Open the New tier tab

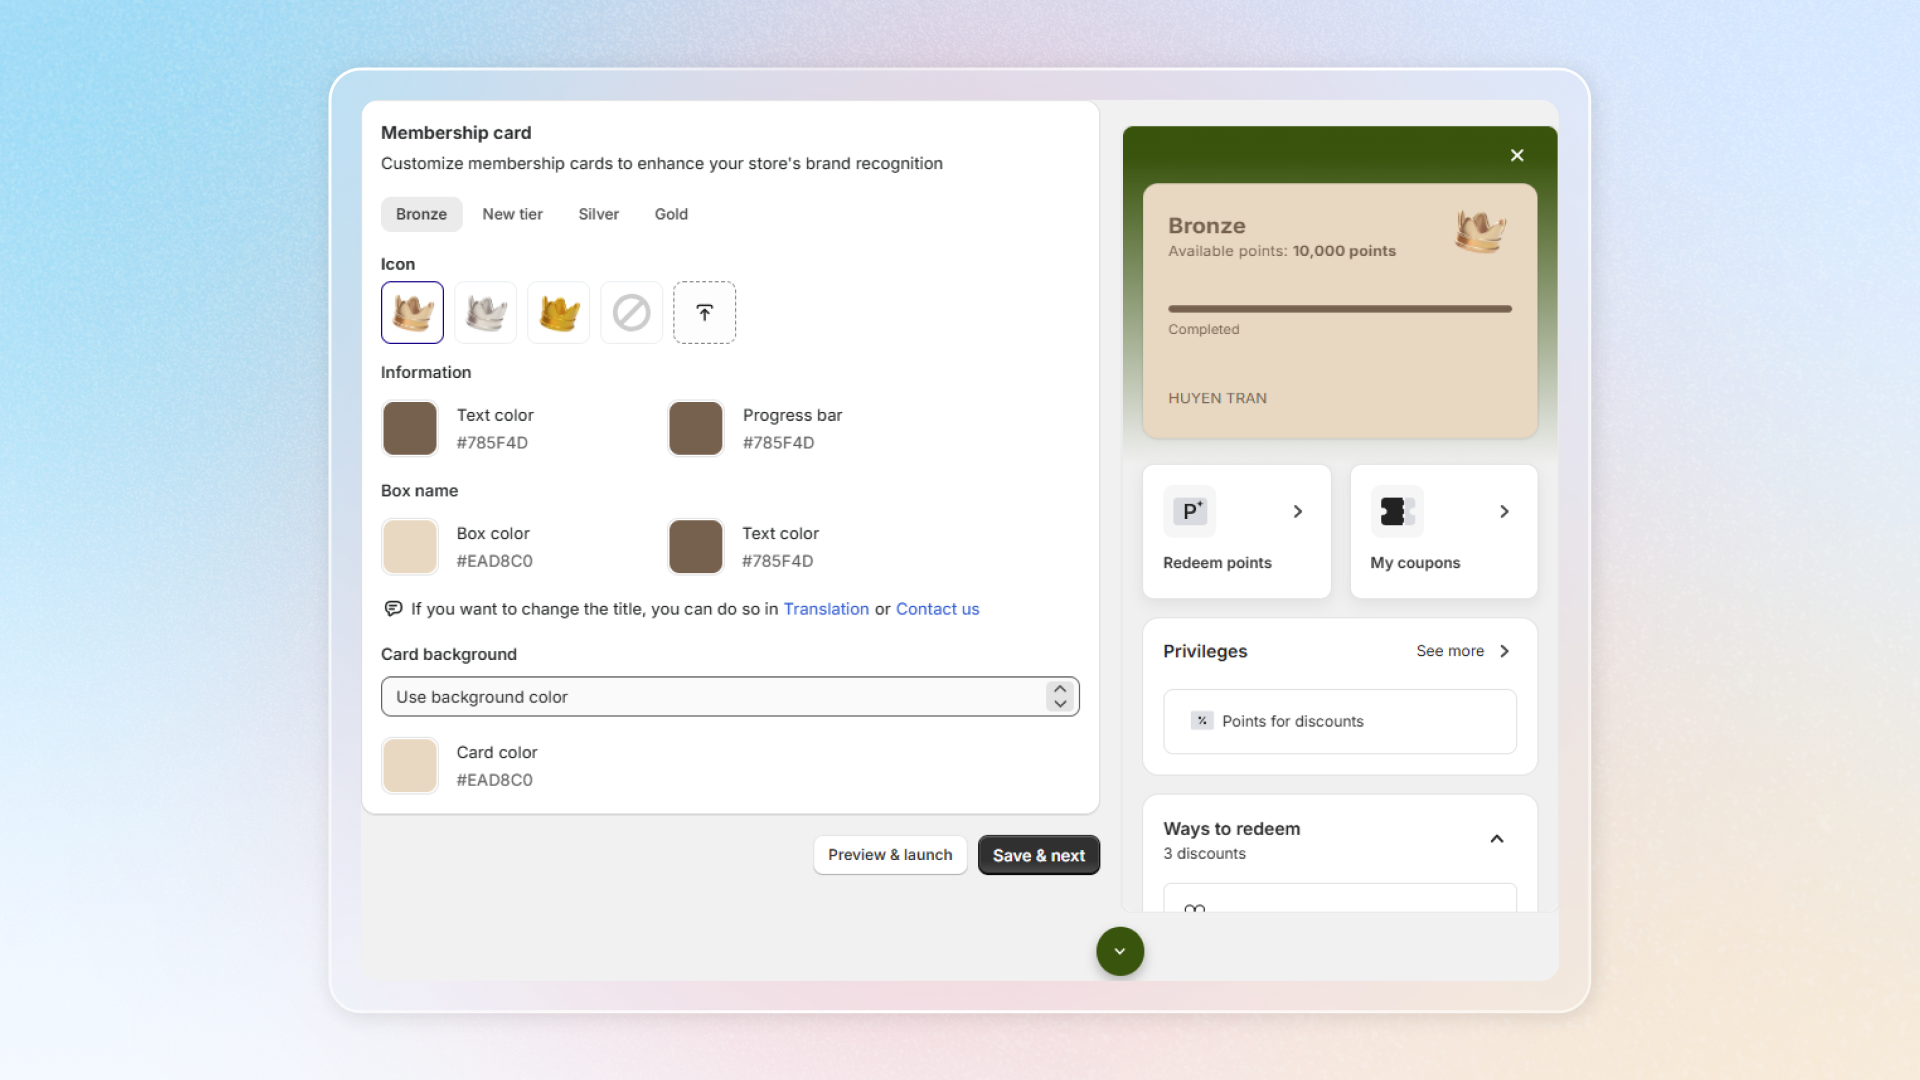coord(512,214)
